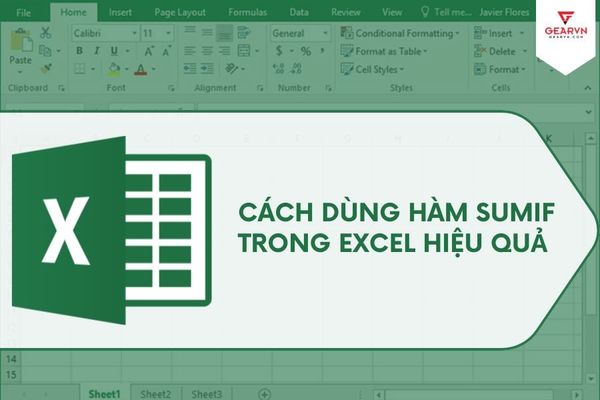600x400 pixels.
Task: Decrease font size with smaller A
Action: [x=166, y=51]
